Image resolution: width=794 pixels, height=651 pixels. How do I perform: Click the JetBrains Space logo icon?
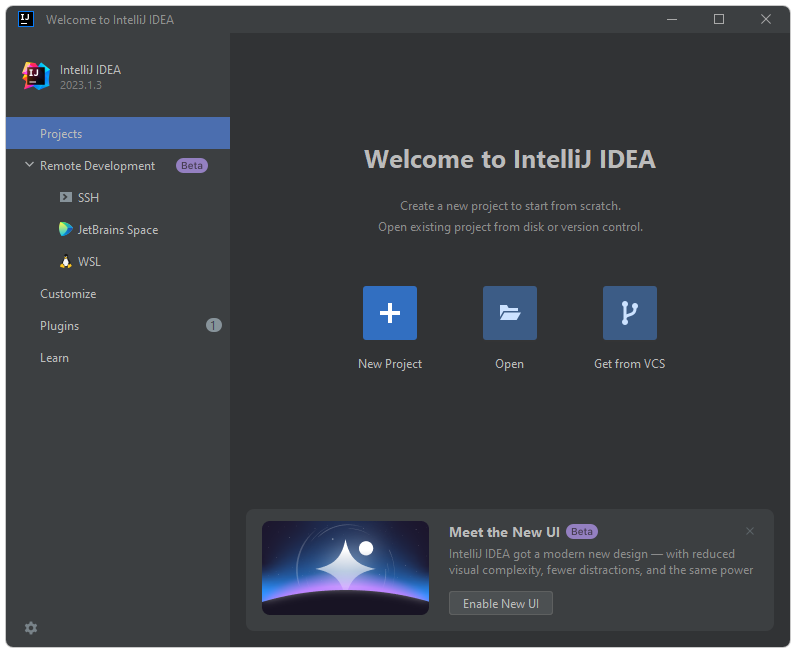pos(65,229)
